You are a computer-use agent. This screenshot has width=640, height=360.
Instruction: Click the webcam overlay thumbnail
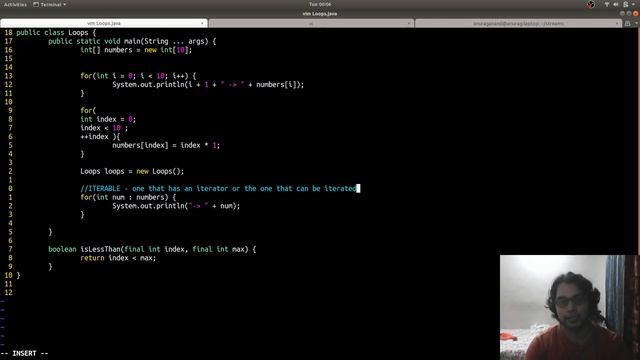click(569, 307)
